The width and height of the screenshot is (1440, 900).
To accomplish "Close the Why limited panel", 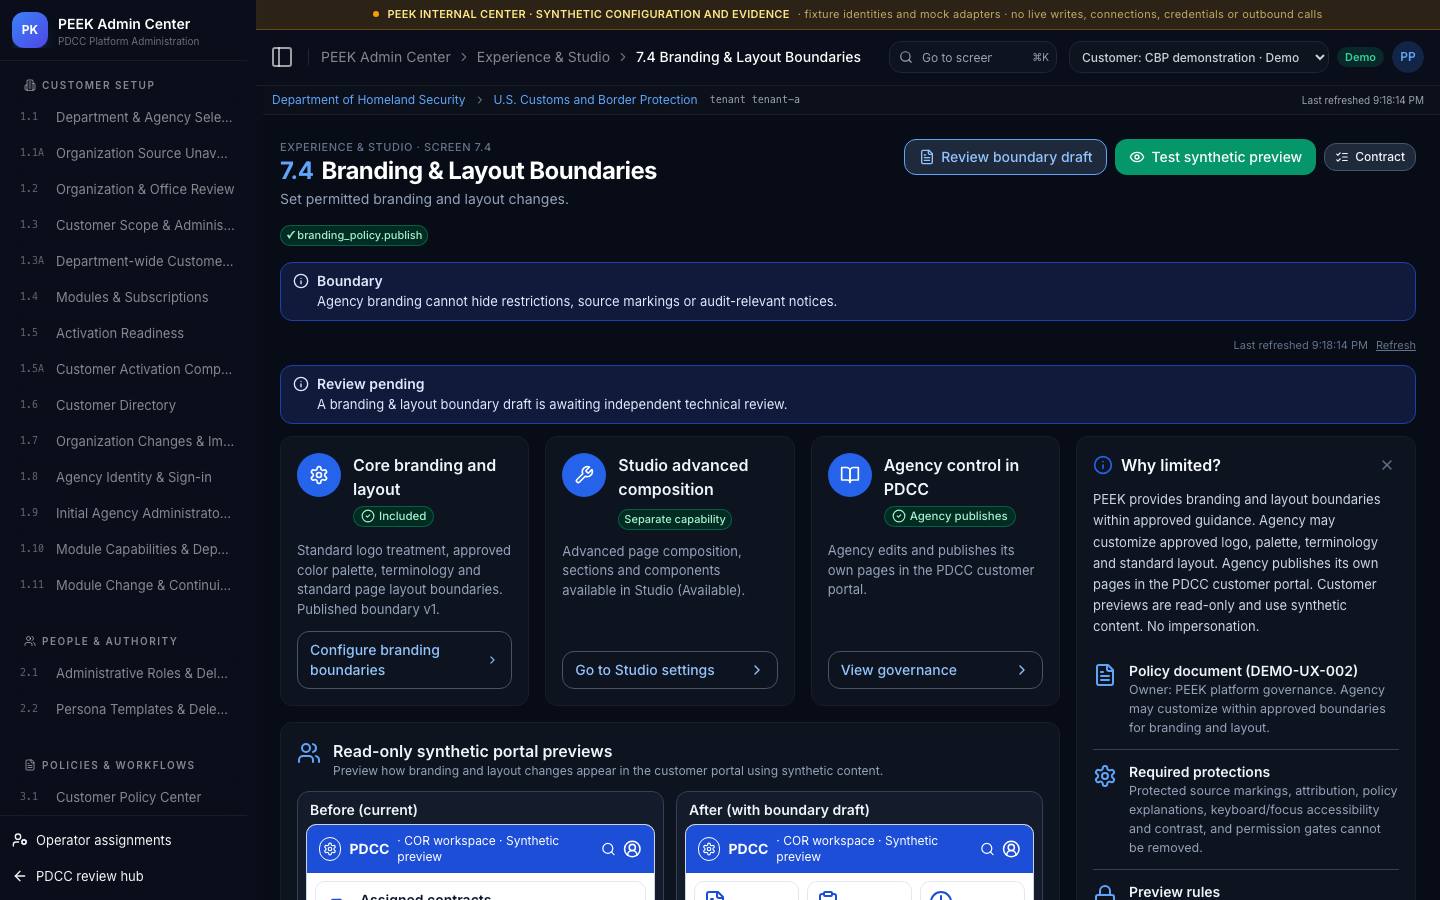I will (1387, 465).
